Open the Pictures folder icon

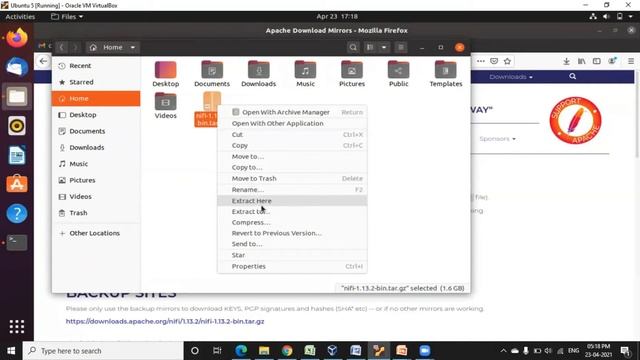tap(352, 74)
